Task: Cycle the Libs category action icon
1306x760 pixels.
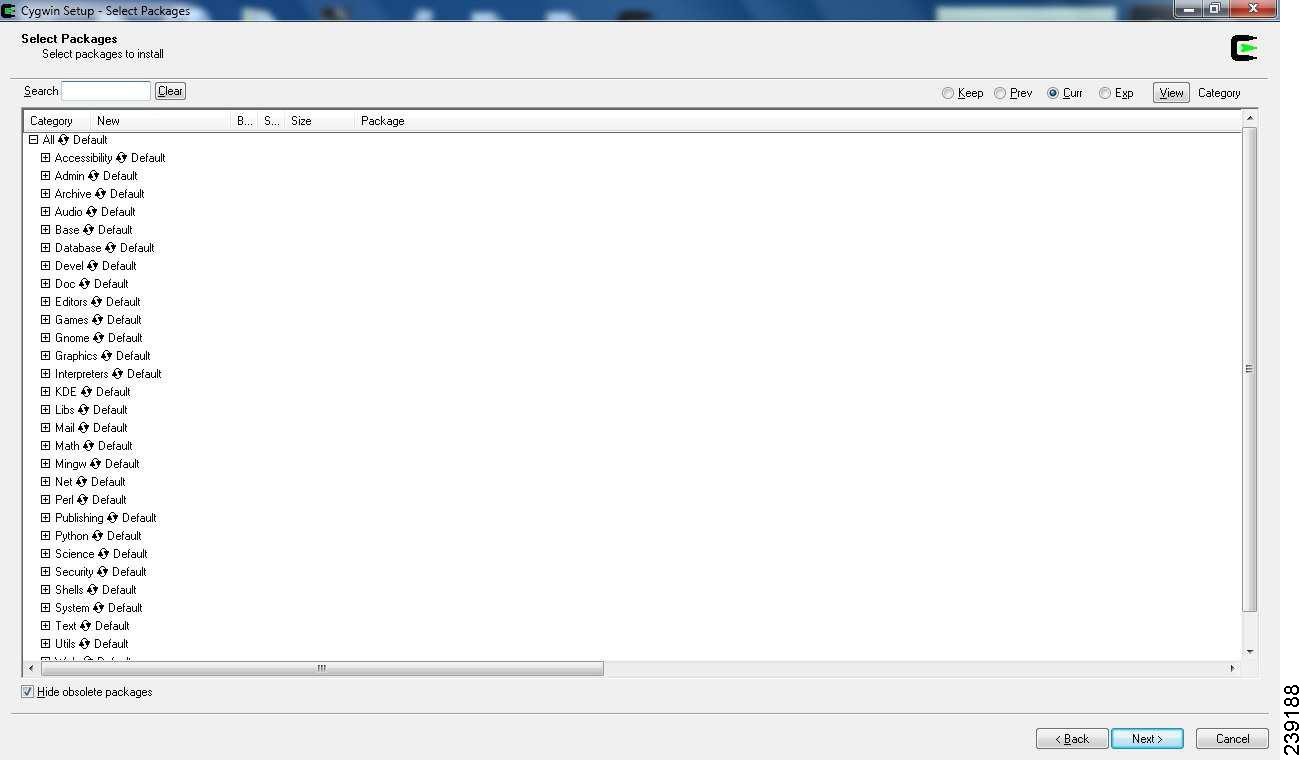Action: click(84, 410)
